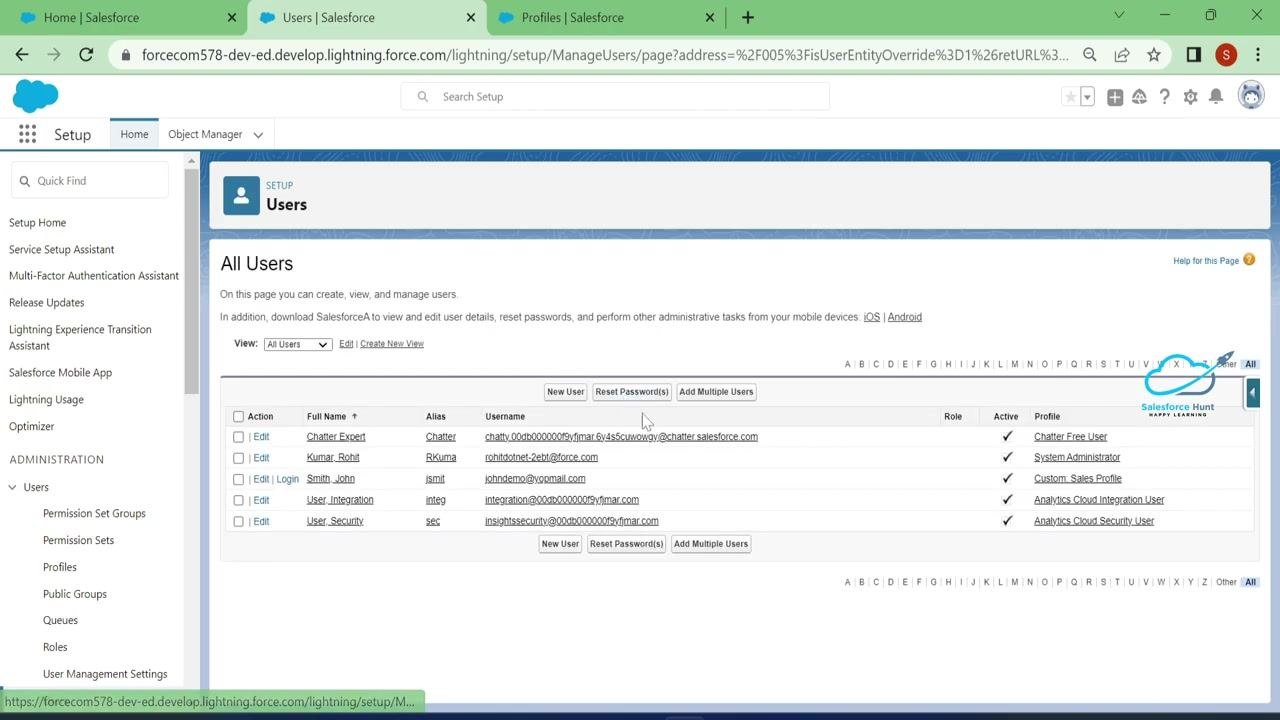Viewport: 1280px width, 720px height.
Task: Open the setup gear icon
Action: [1190, 97]
